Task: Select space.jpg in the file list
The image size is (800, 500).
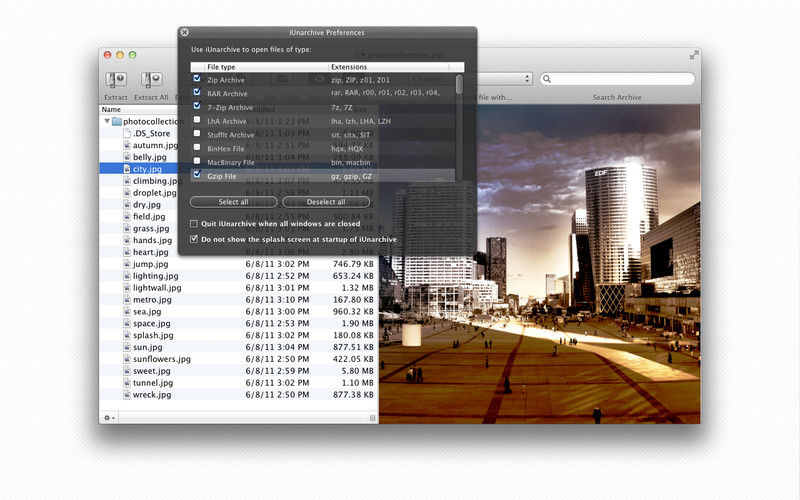Action: (x=152, y=323)
